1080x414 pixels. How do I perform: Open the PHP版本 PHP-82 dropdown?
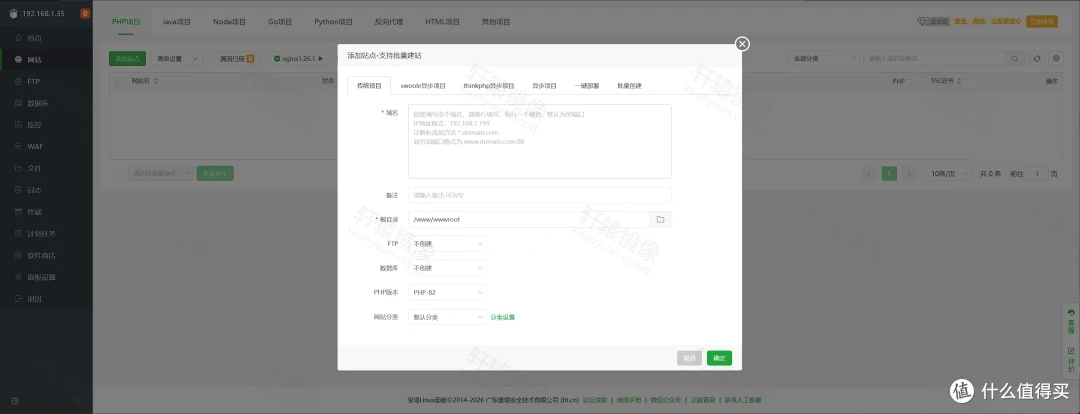point(447,292)
